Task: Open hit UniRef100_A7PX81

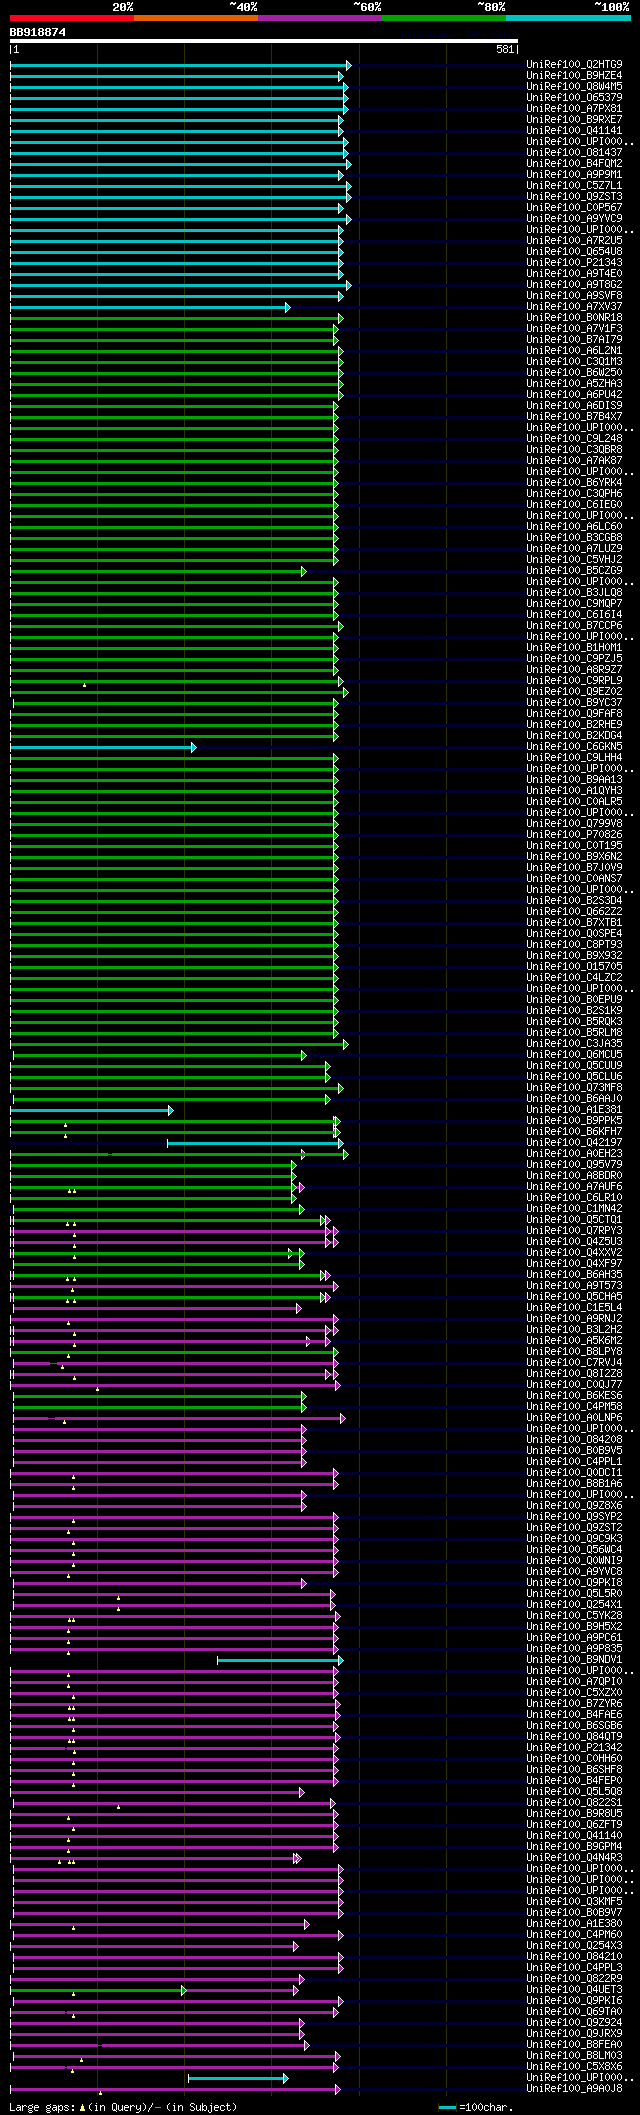Action: [x=574, y=108]
